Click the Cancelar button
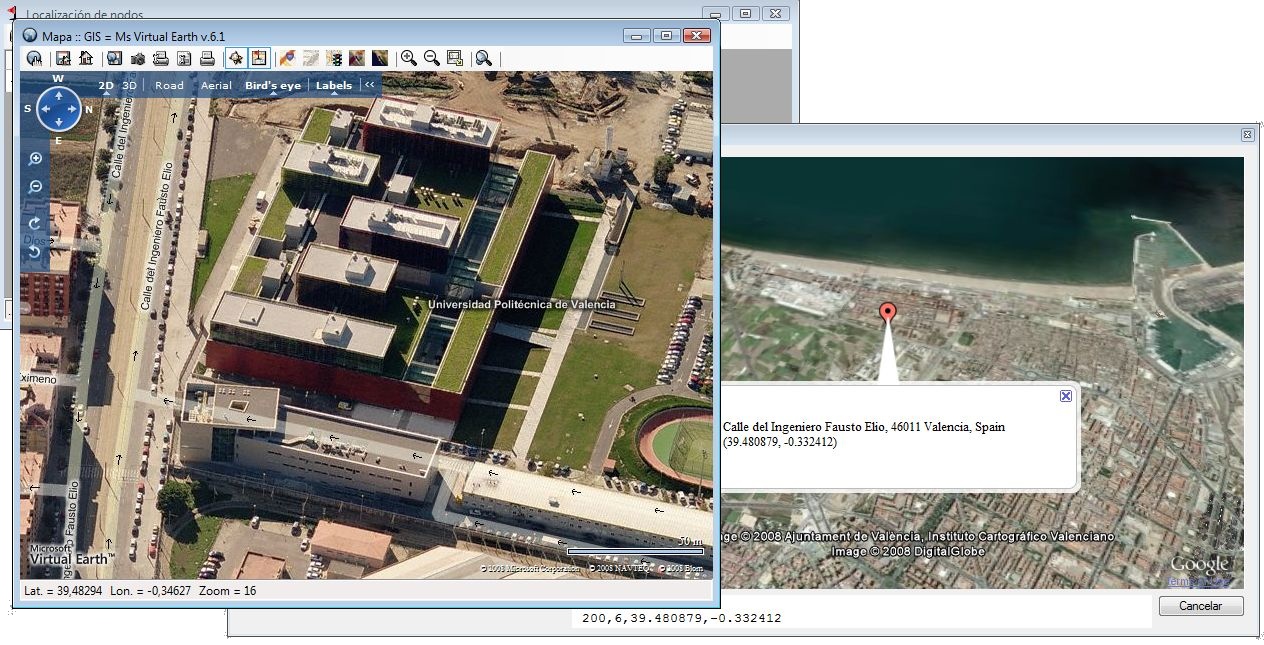This screenshot has height=645, width=1264. point(1200,605)
